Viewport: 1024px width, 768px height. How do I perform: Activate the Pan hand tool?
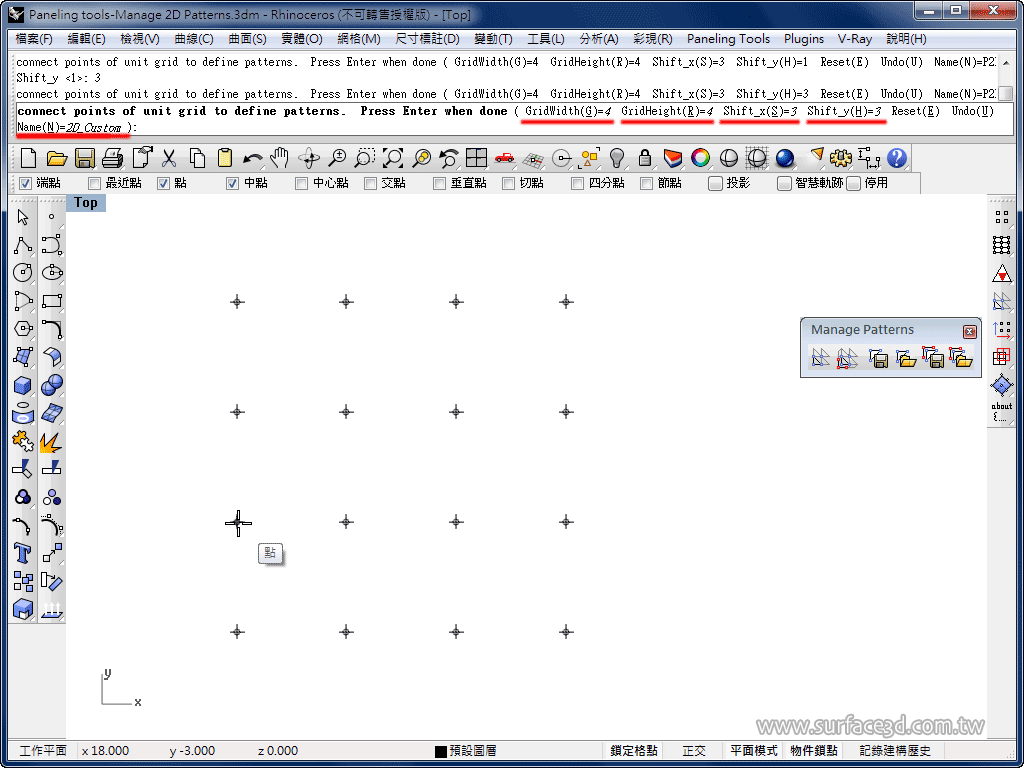[281, 158]
